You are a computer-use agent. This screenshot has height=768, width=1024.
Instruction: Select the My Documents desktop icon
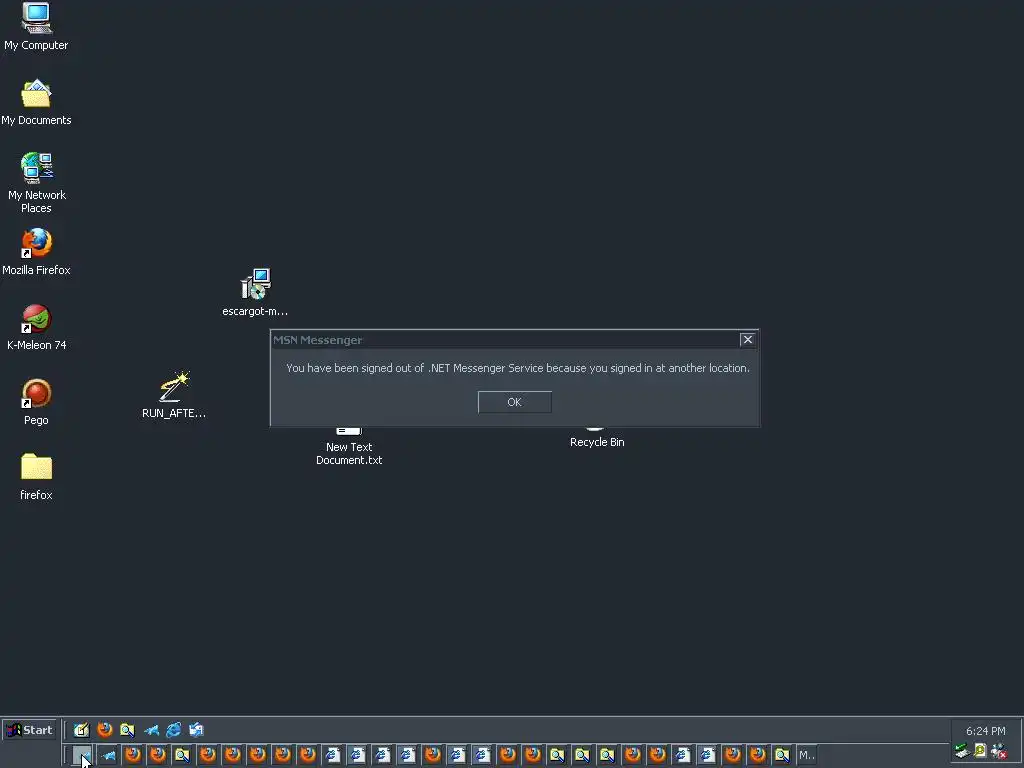point(37,102)
